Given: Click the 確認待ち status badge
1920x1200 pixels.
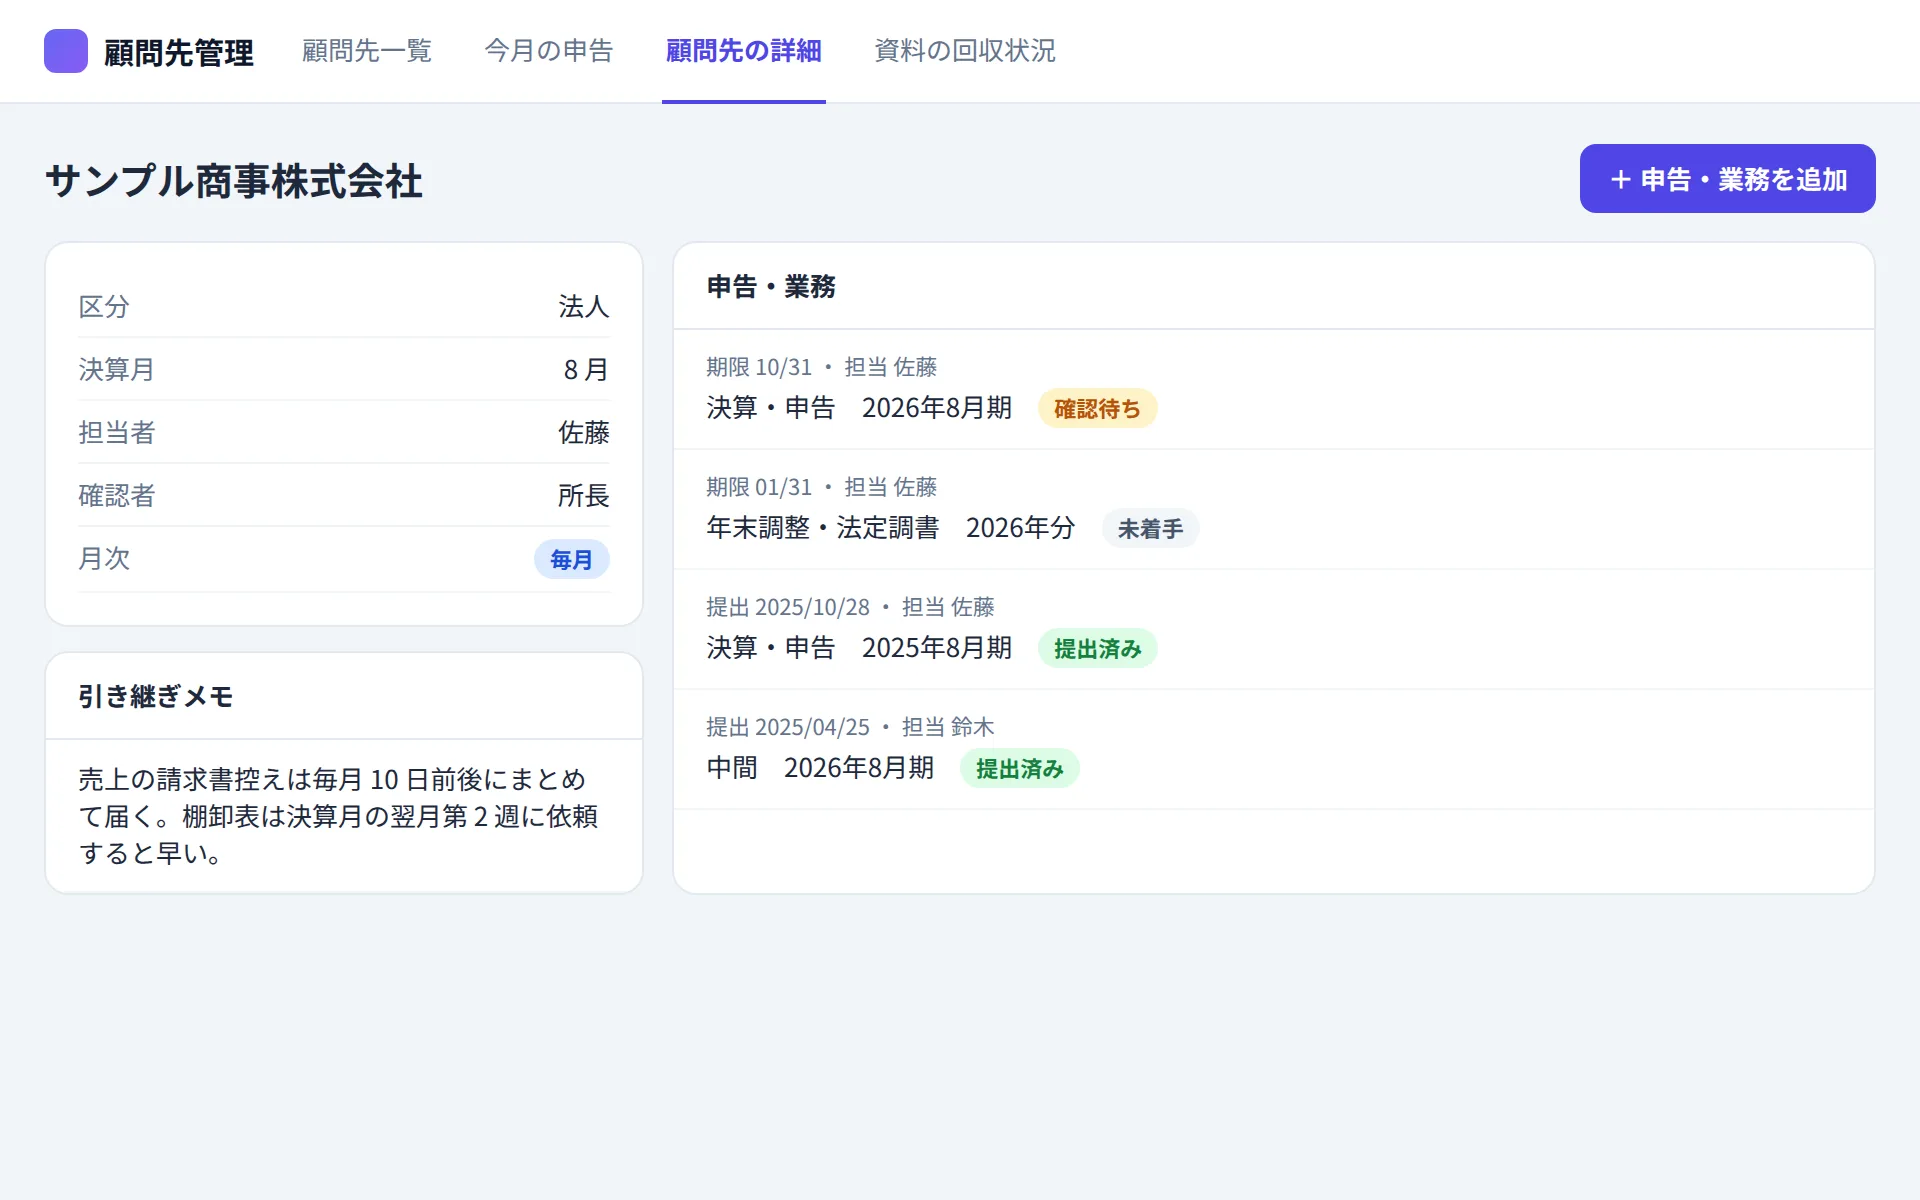Looking at the screenshot, I should click(1098, 409).
